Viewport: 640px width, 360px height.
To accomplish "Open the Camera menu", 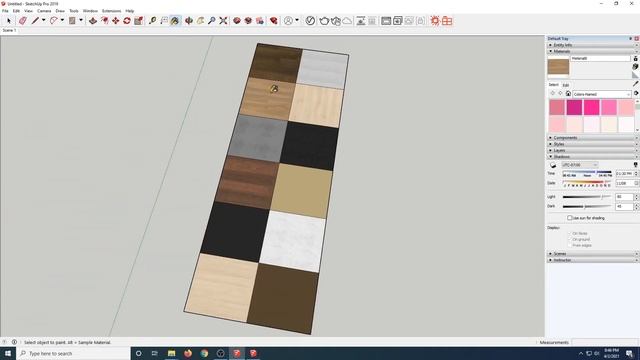I will click(x=44, y=11).
